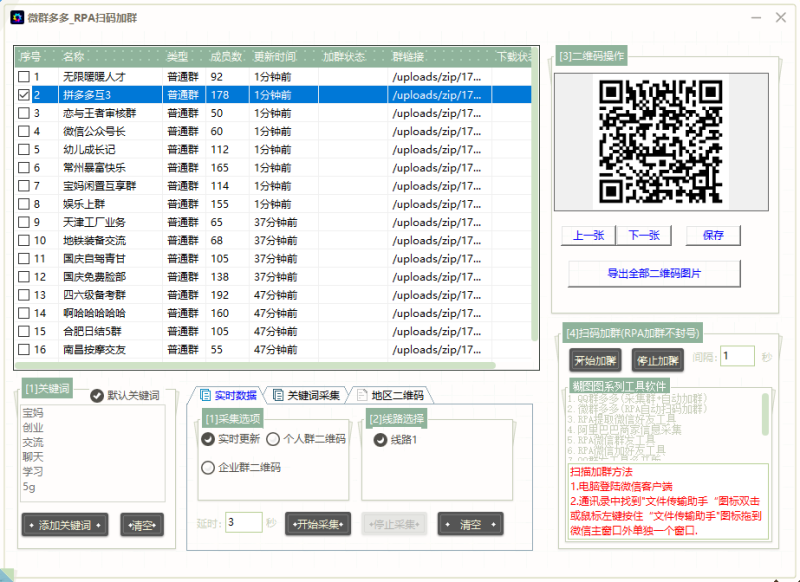Click the 实时数据 tab icon
Image resolution: width=800 pixels, height=582 pixels.
[205, 395]
